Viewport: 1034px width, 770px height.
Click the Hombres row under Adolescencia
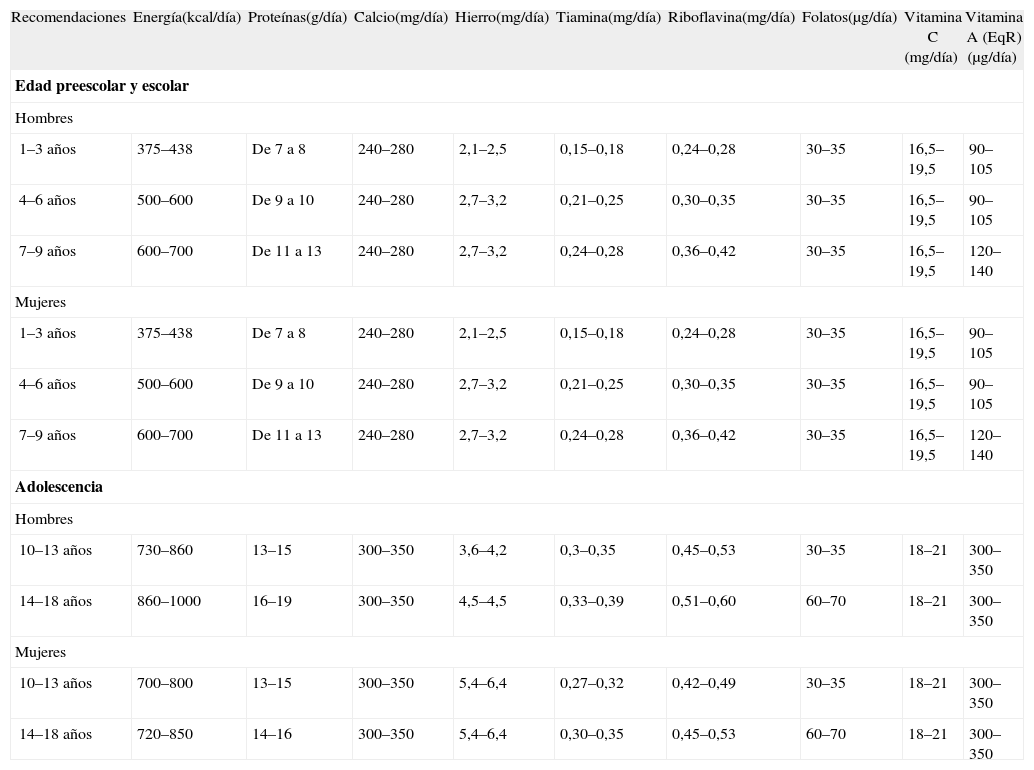[x=44, y=519]
